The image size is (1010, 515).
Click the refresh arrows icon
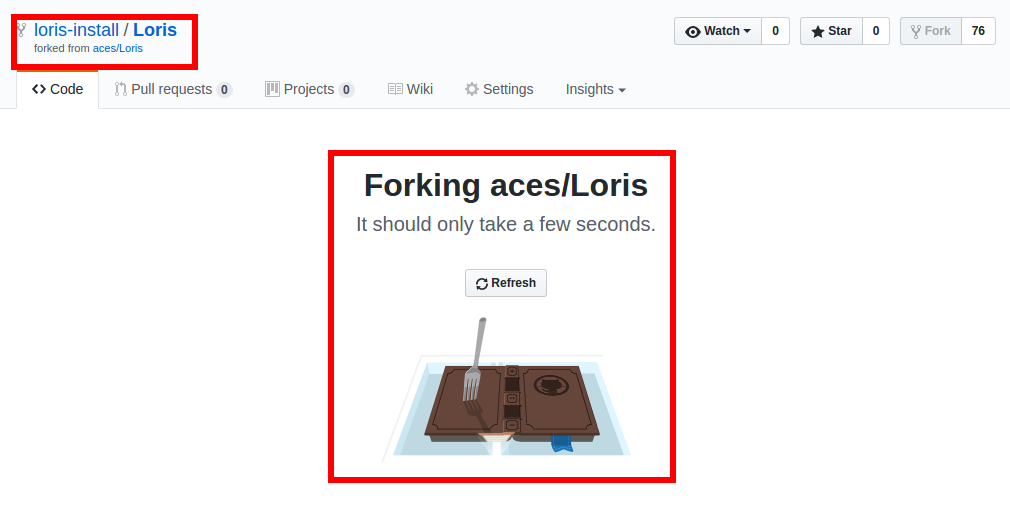point(482,284)
